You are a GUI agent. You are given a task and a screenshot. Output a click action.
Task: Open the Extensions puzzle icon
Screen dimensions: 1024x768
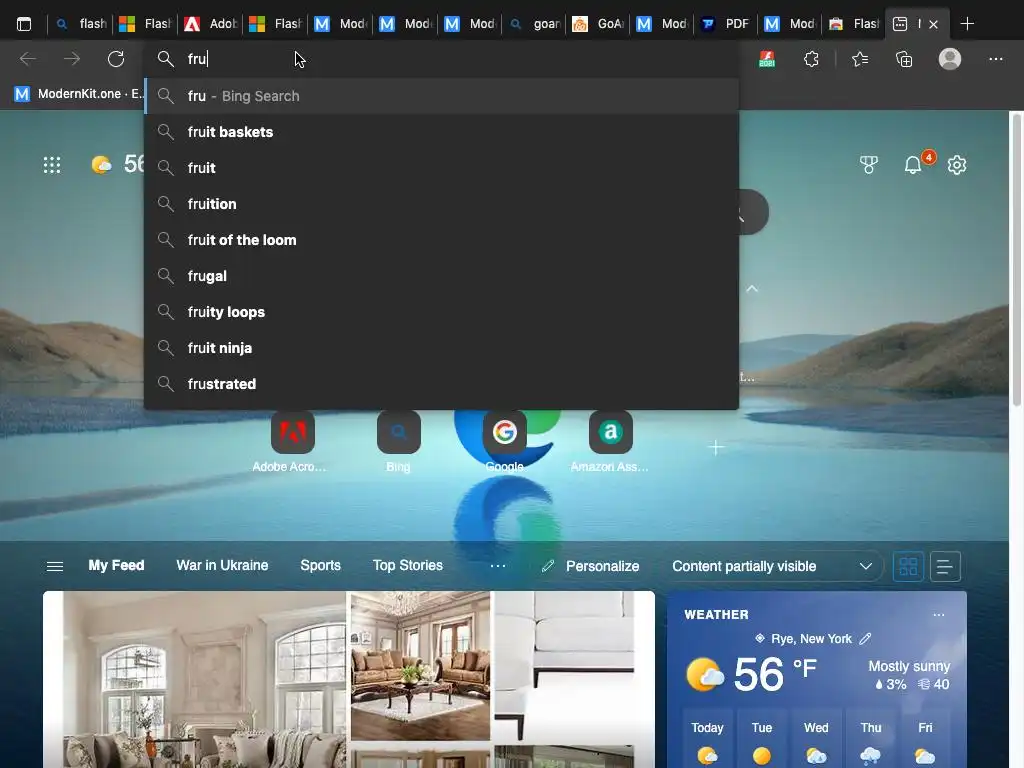coord(811,59)
